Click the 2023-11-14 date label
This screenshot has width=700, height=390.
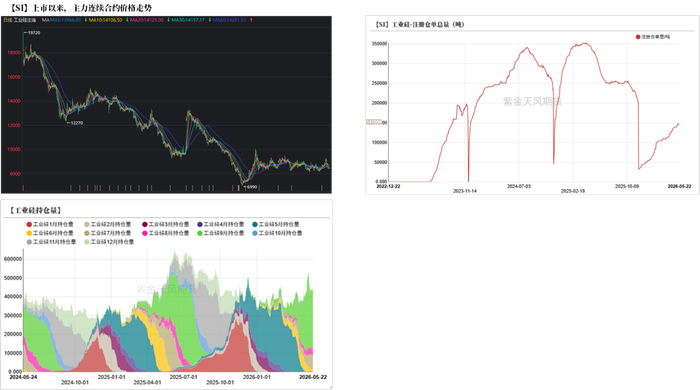(465, 191)
